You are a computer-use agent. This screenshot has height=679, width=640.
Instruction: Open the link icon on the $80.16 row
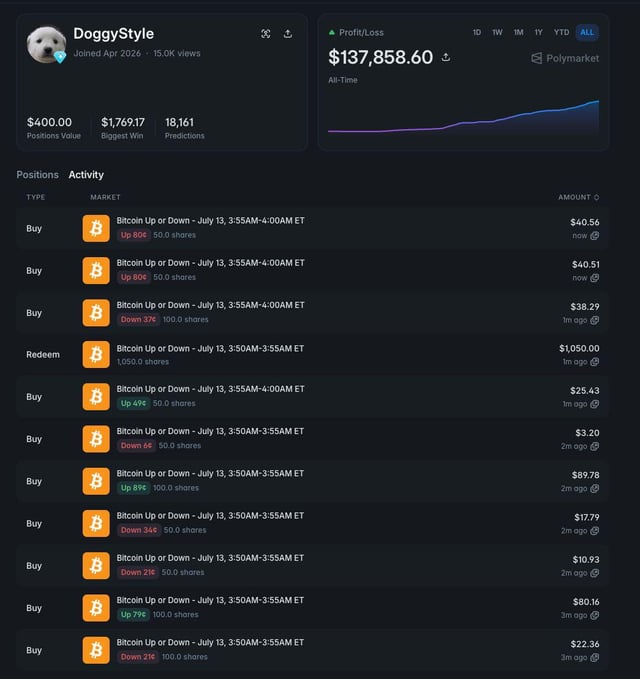tap(595, 615)
